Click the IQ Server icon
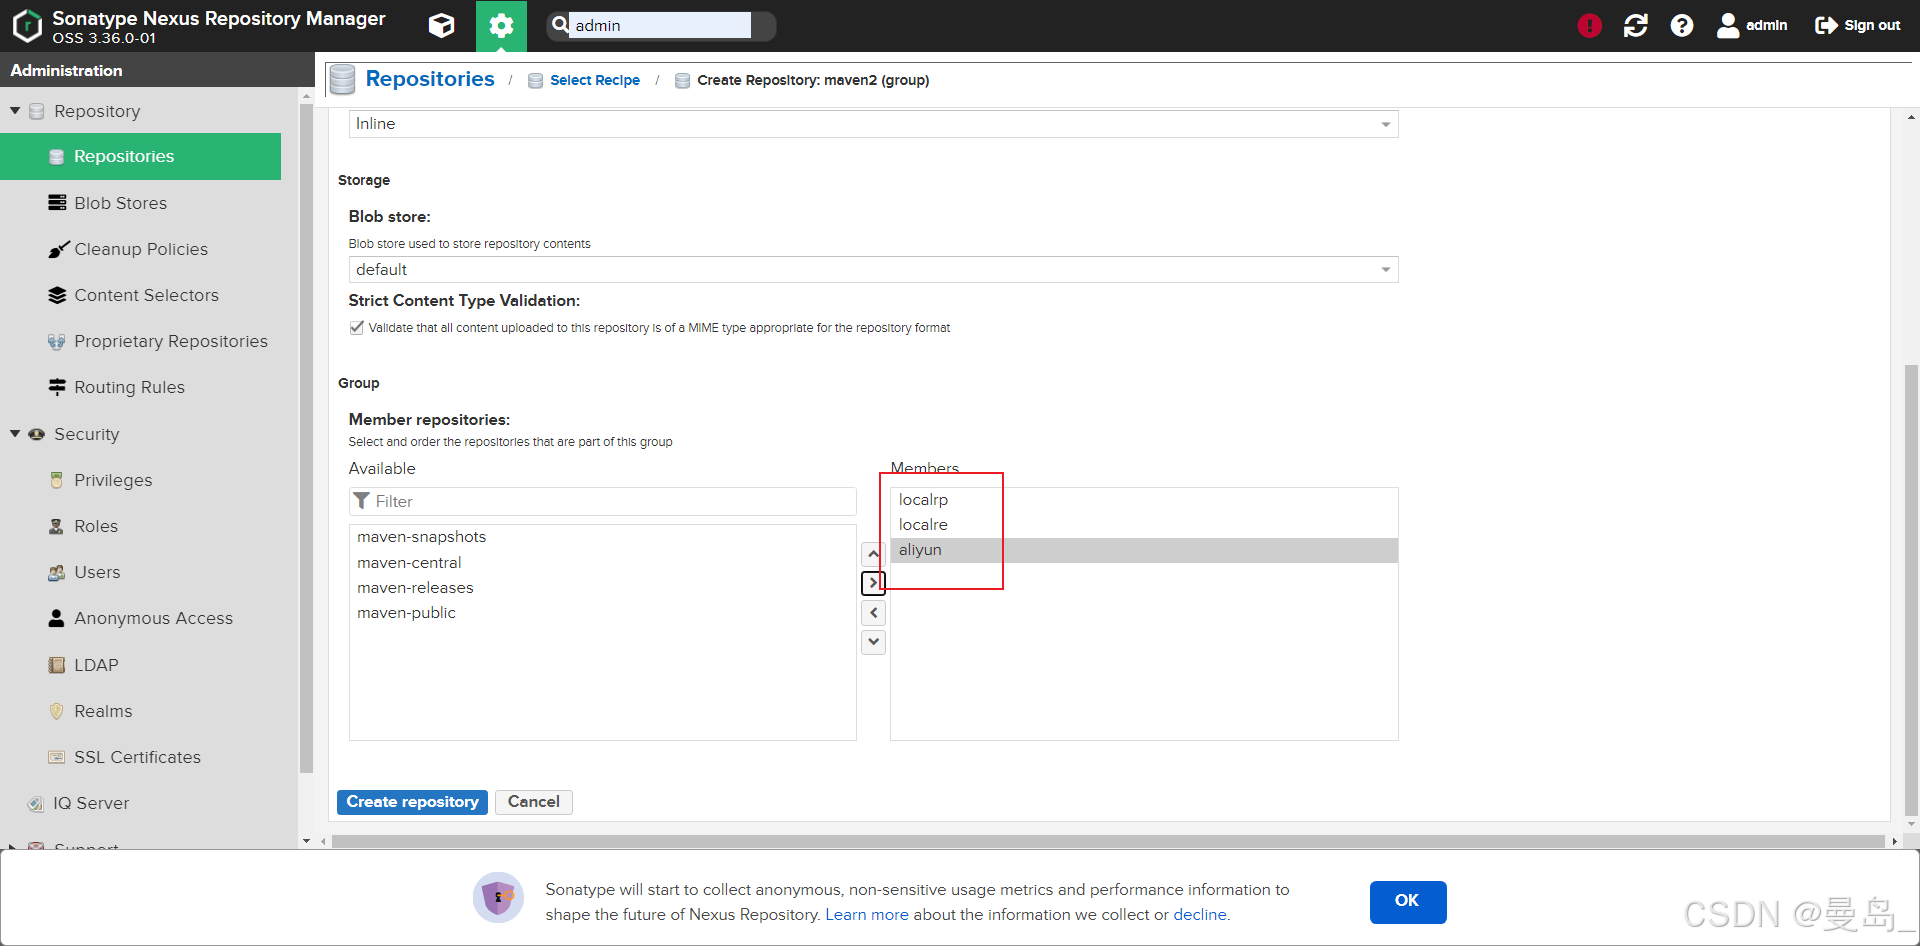The width and height of the screenshot is (1920, 946). click(x=36, y=803)
